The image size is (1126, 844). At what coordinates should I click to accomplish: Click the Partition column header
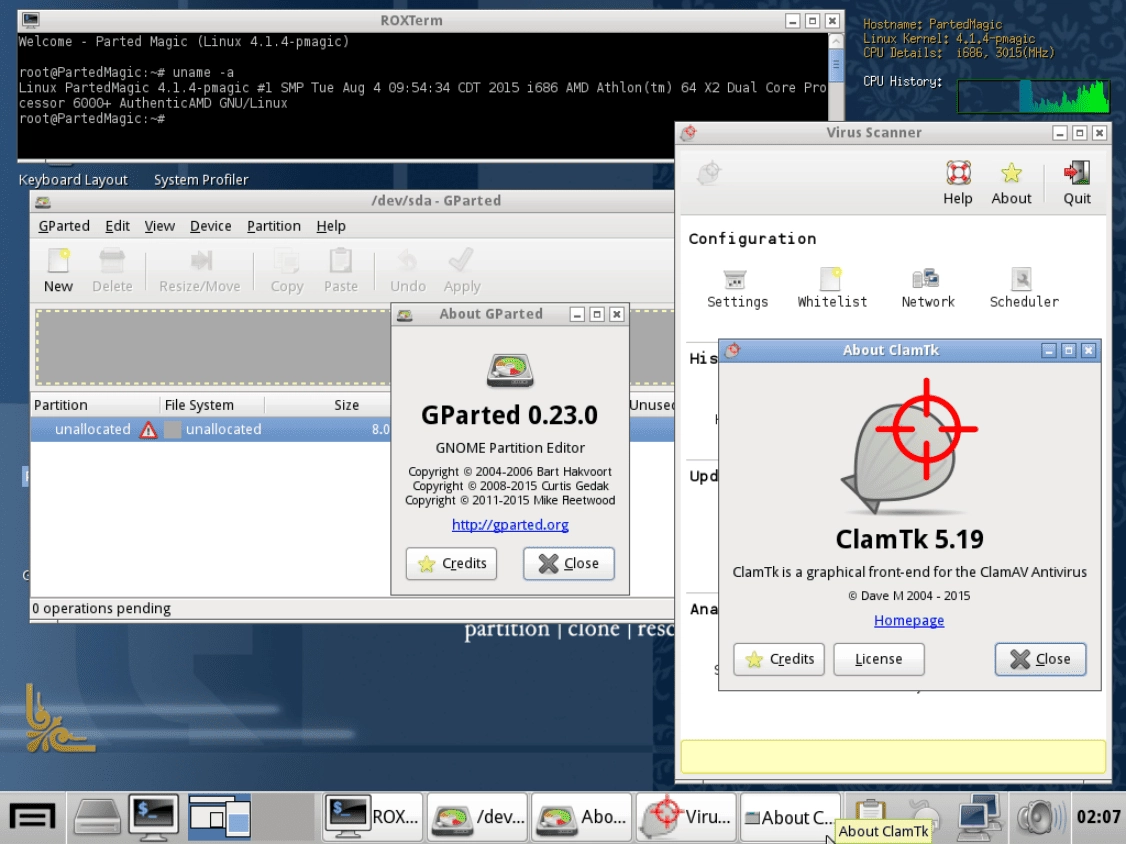[95, 405]
